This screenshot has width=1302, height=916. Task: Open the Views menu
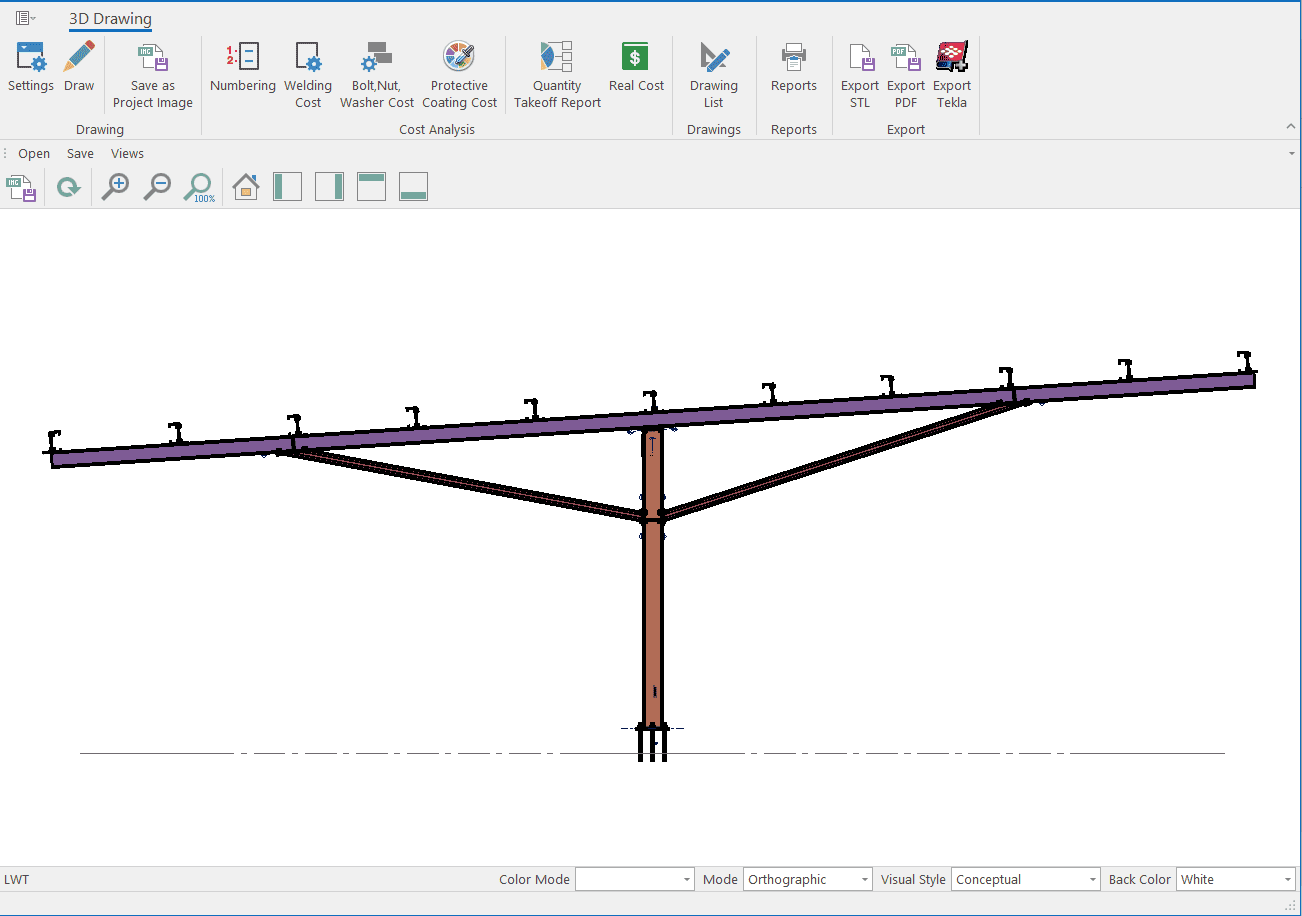point(127,154)
